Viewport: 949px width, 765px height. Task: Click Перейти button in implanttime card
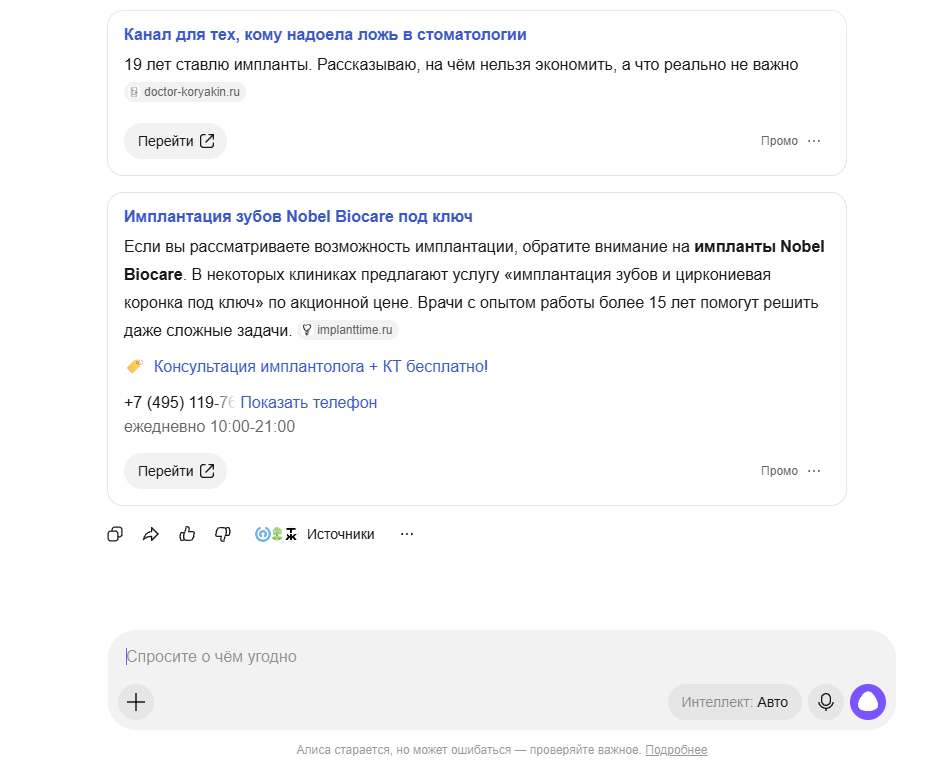pyautogui.click(x=176, y=471)
